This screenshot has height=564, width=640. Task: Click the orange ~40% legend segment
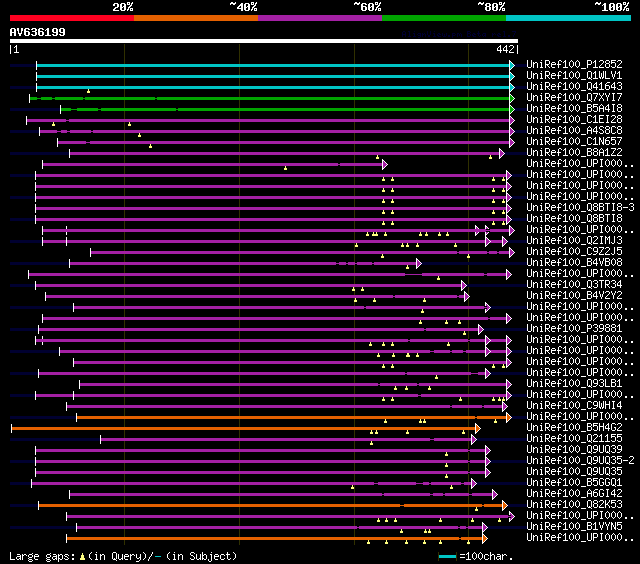tap(196, 18)
